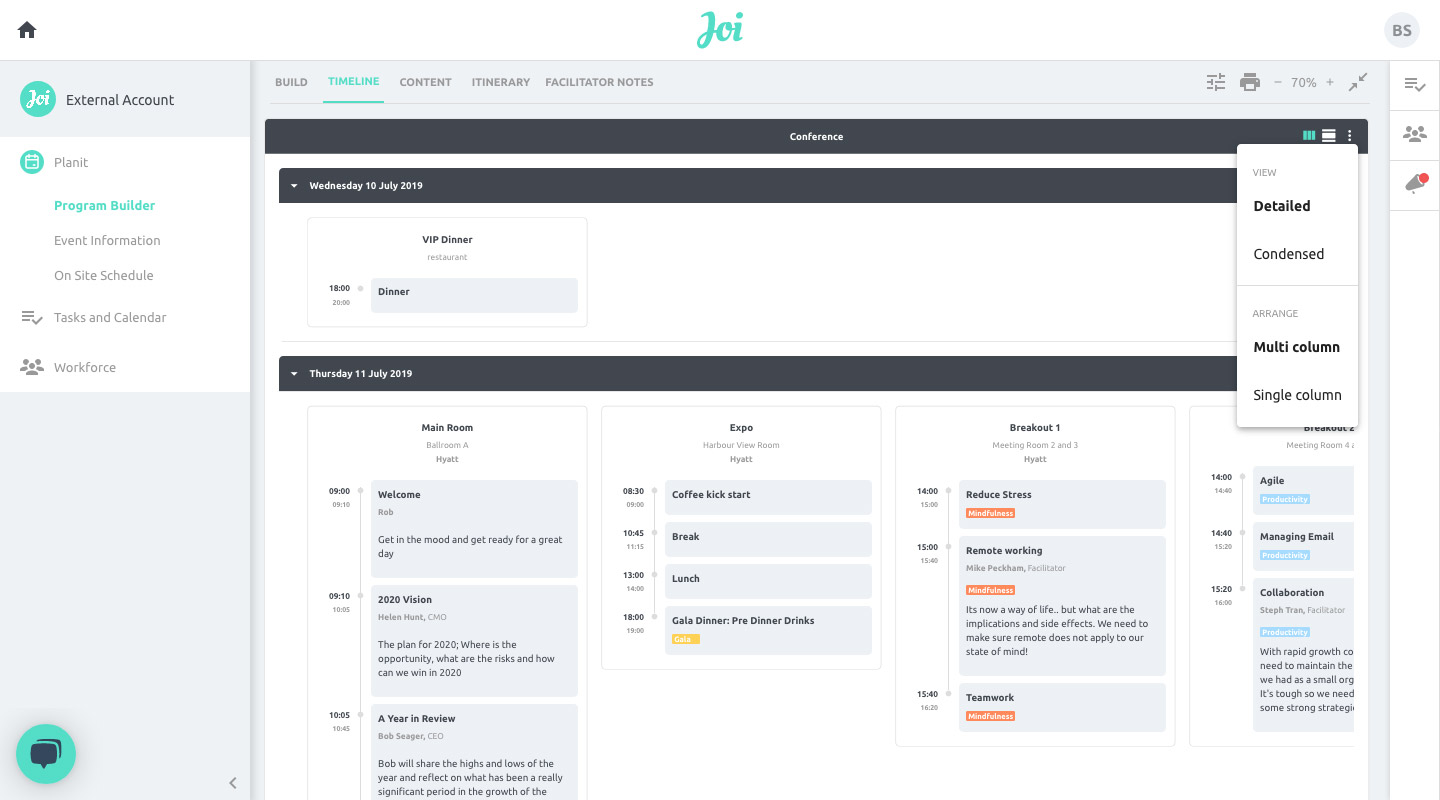Open Coffee kick start session
The image size is (1440, 800).
(x=768, y=497)
